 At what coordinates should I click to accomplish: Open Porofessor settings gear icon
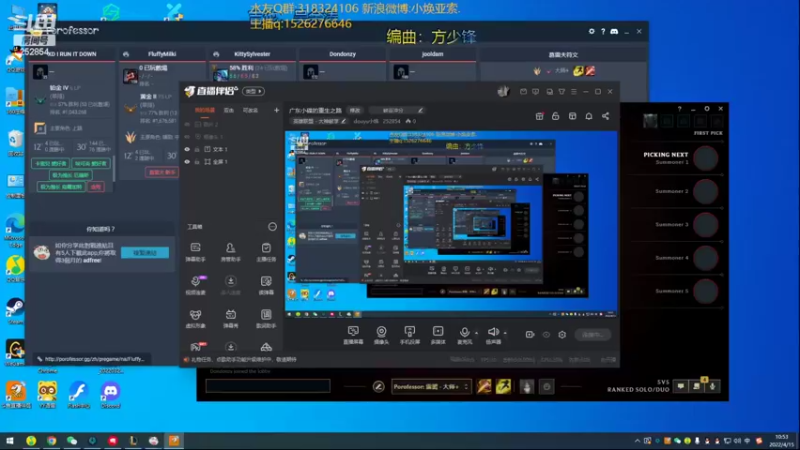[x=591, y=32]
